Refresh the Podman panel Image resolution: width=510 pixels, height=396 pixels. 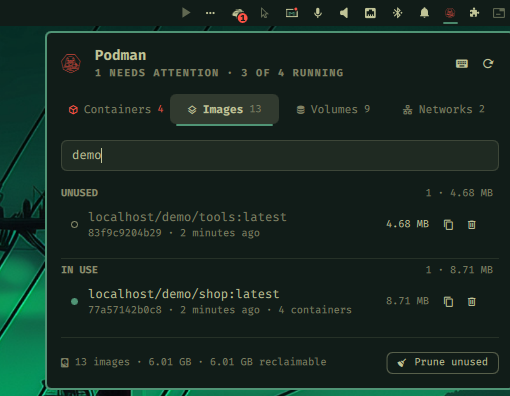pyautogui.click(x=488, y=64)
